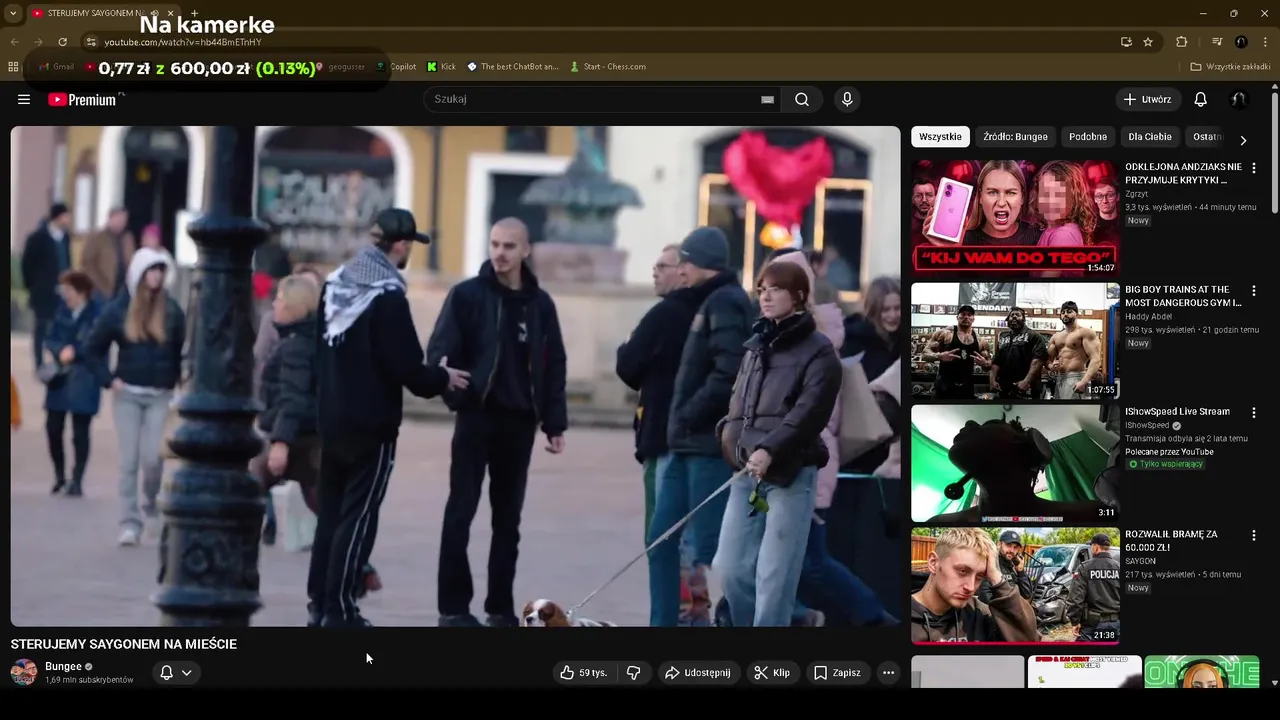
Task: Click the Haddy Abdel channel name
Action: coord(1148,316)
